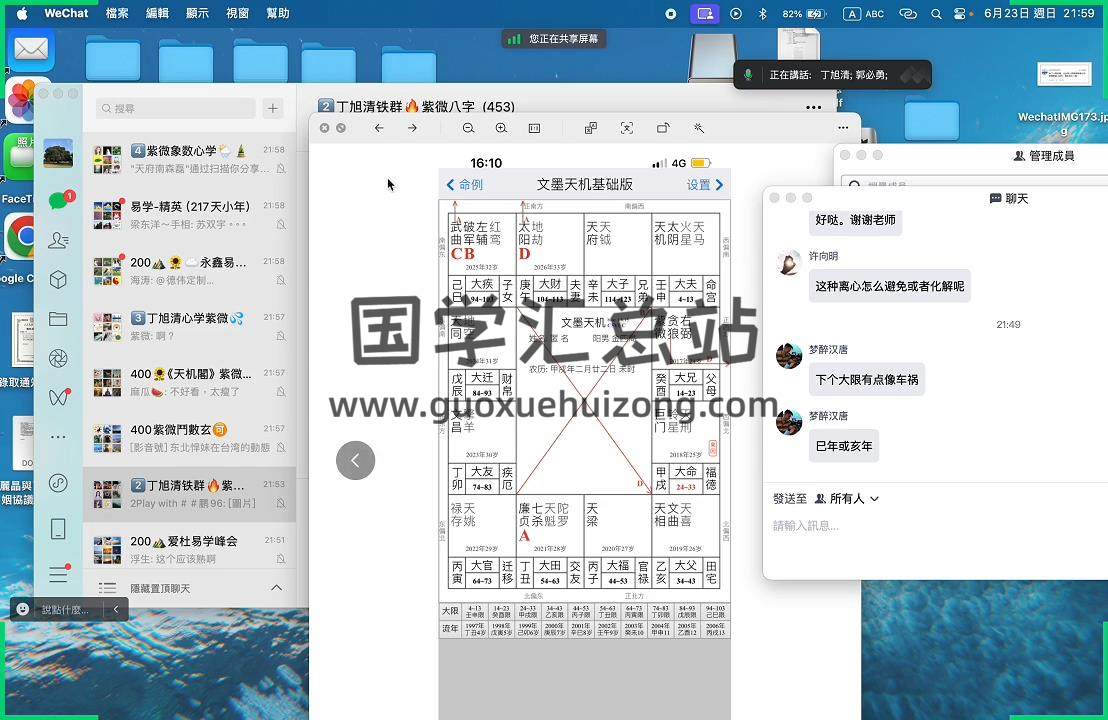Open the WeChat Moments shutter icon
Image resolution: width=1108 pixels, height=720 pixels.
point(58,358)
